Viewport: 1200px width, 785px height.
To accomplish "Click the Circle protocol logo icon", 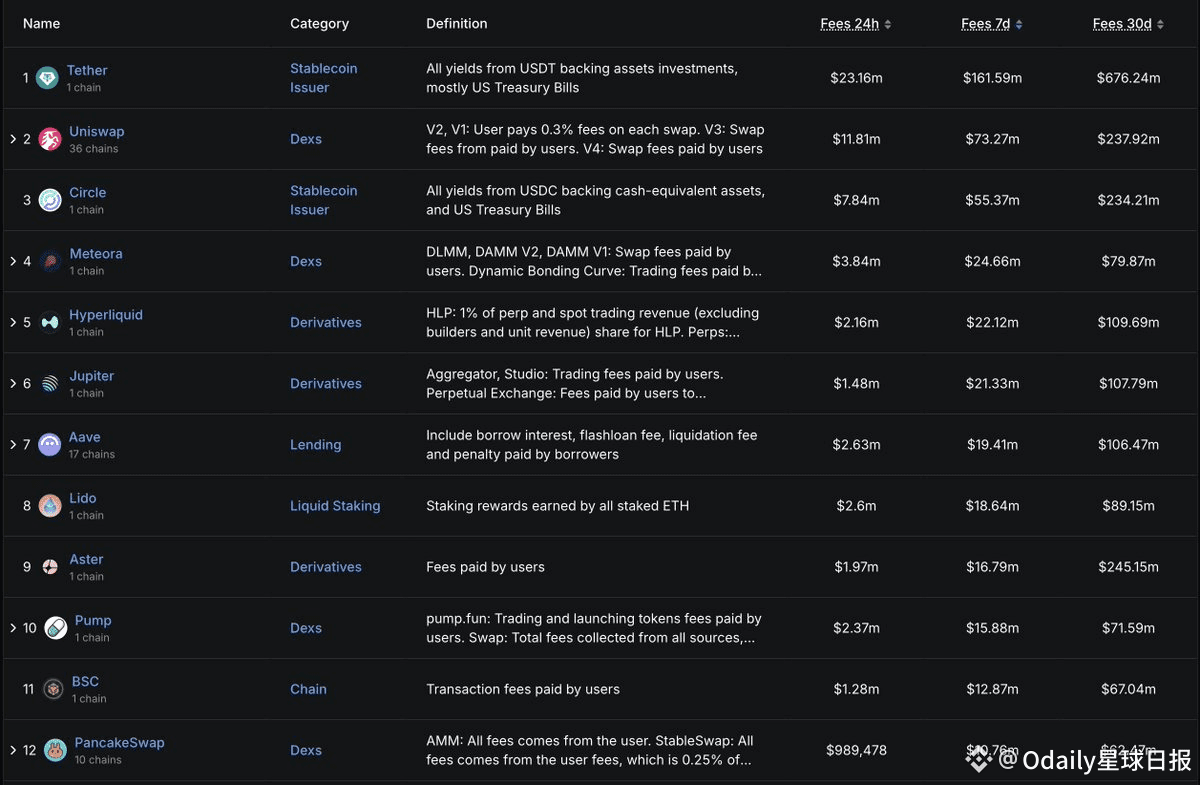I will [x=50, y=200].
